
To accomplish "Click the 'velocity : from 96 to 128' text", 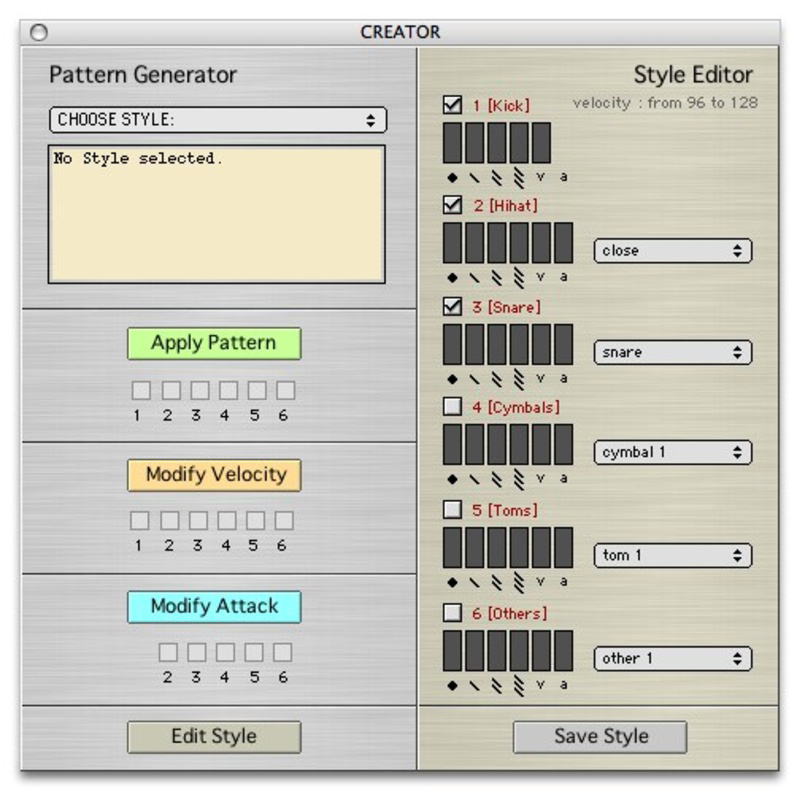I will (665, 103).
